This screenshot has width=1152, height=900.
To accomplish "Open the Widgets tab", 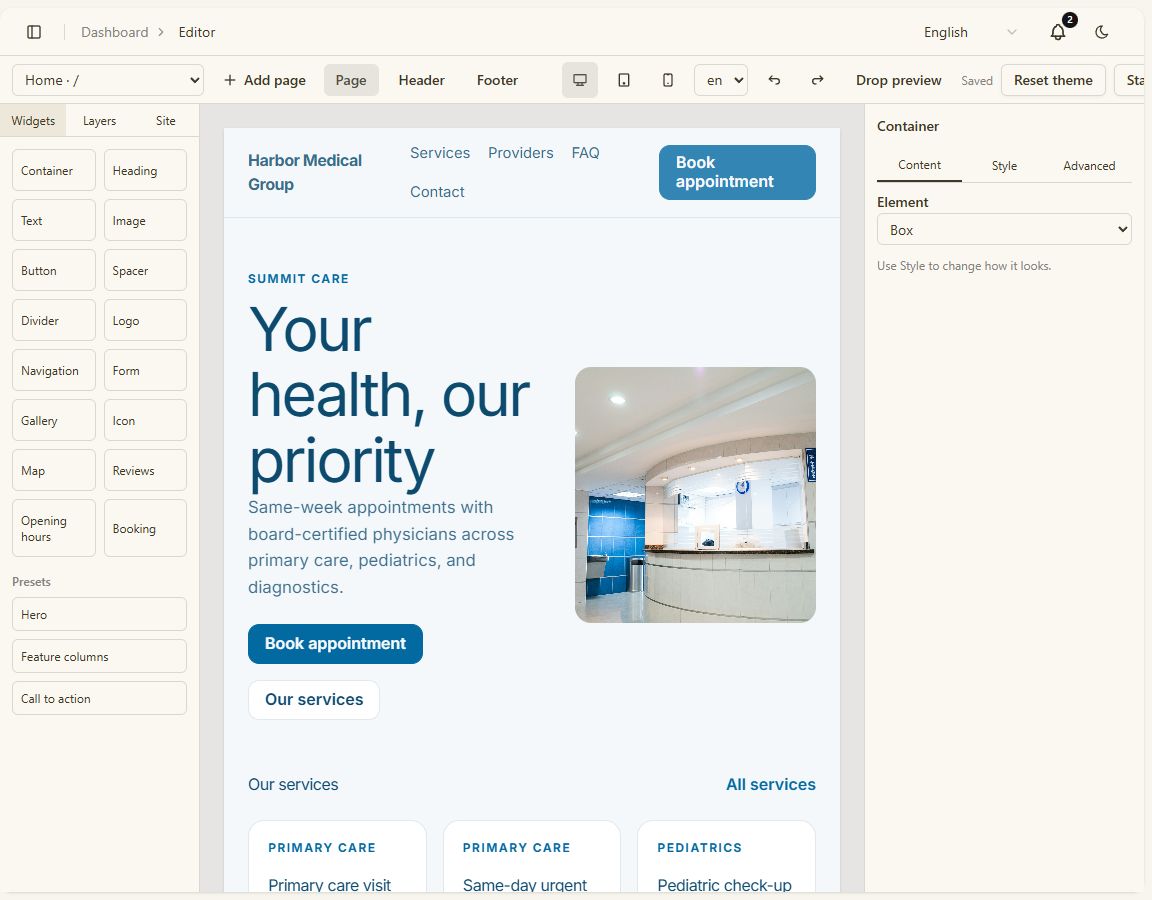I will pos(33,120).
